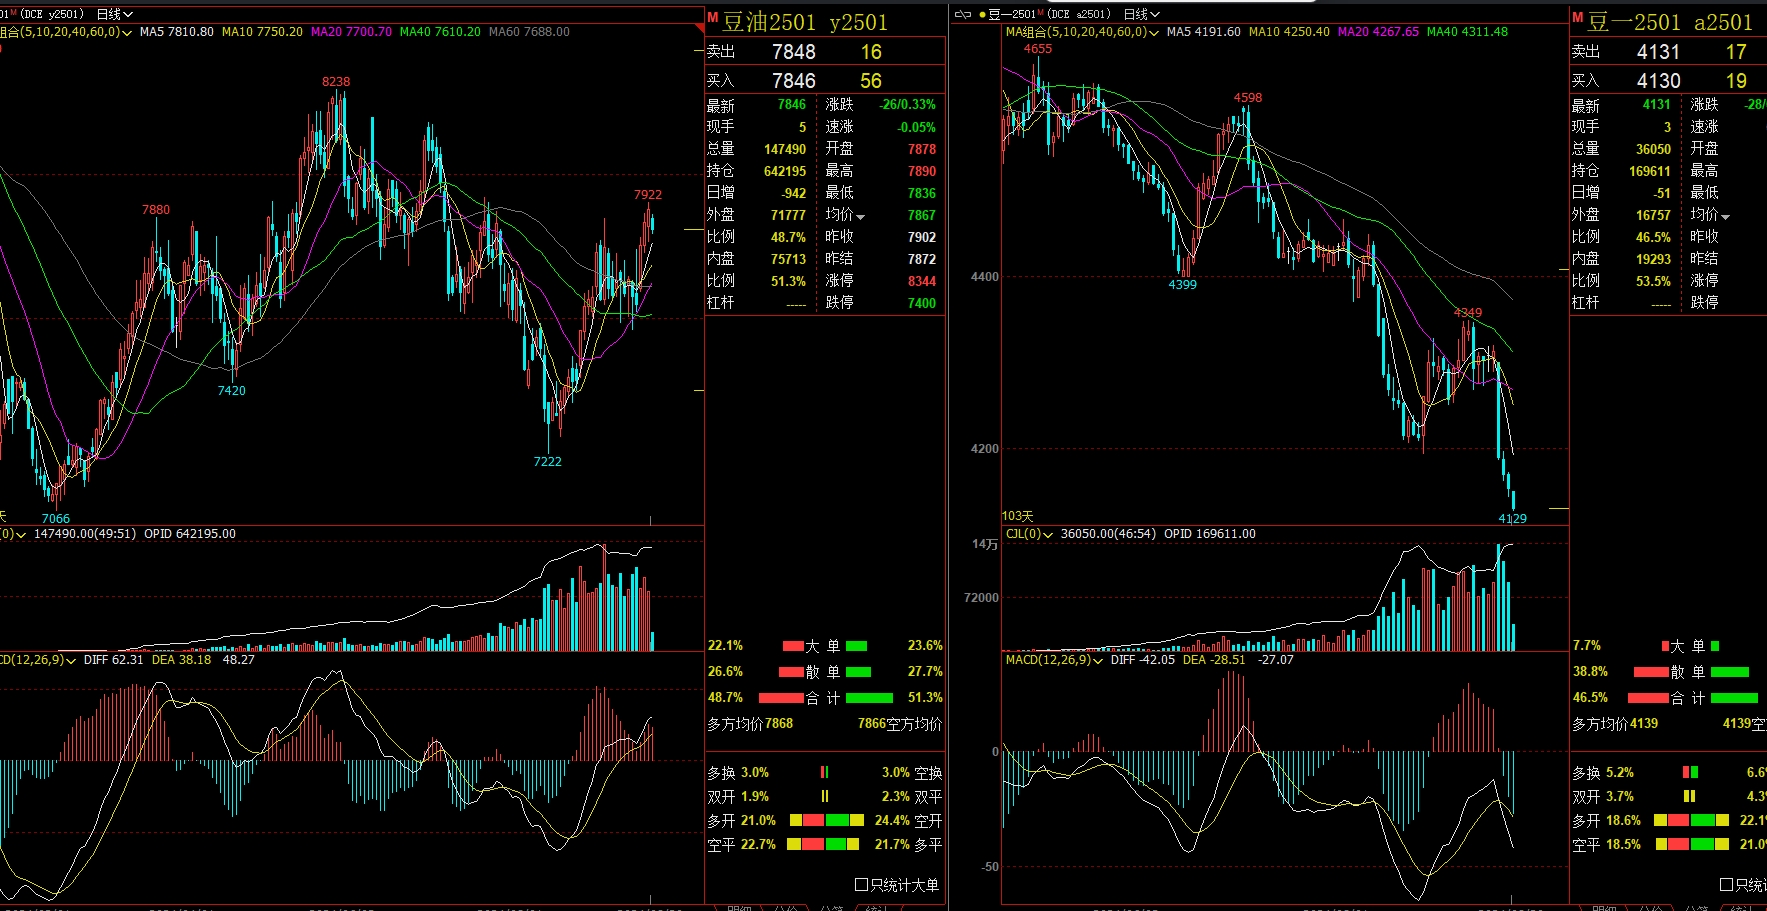
Task: Click the red M icon before 豆一2501
Action: coord(1577,18)
